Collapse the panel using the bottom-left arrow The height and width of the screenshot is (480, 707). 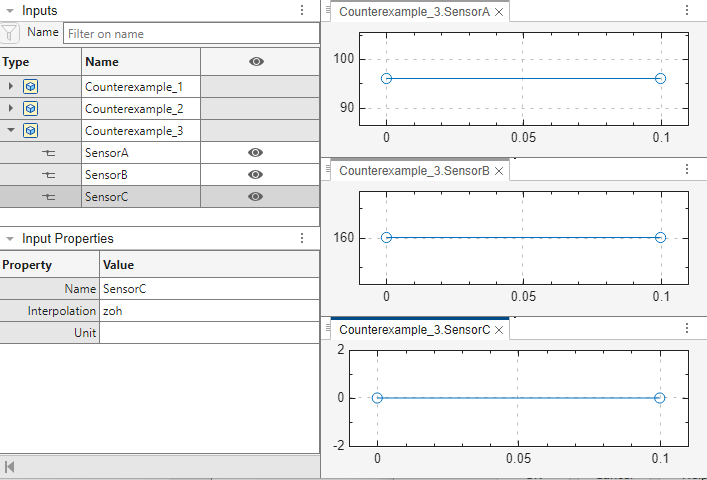point(10,467)
